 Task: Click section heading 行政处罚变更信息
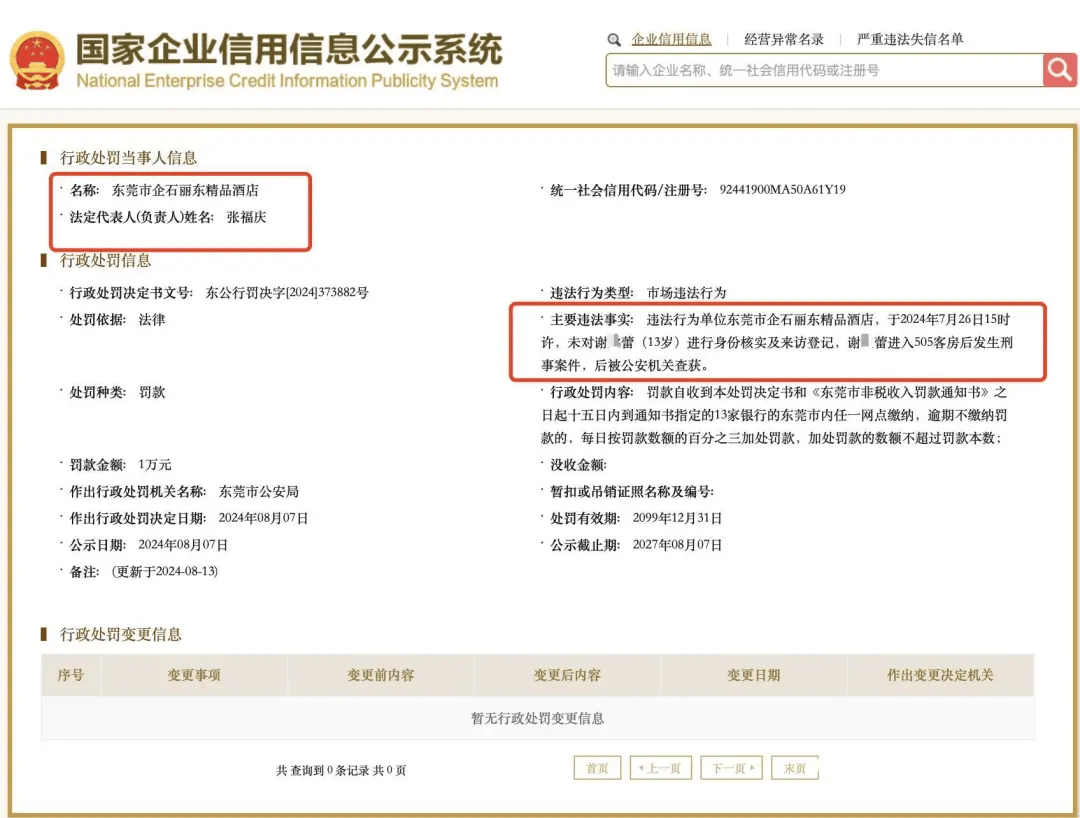(x=121, y=635)
